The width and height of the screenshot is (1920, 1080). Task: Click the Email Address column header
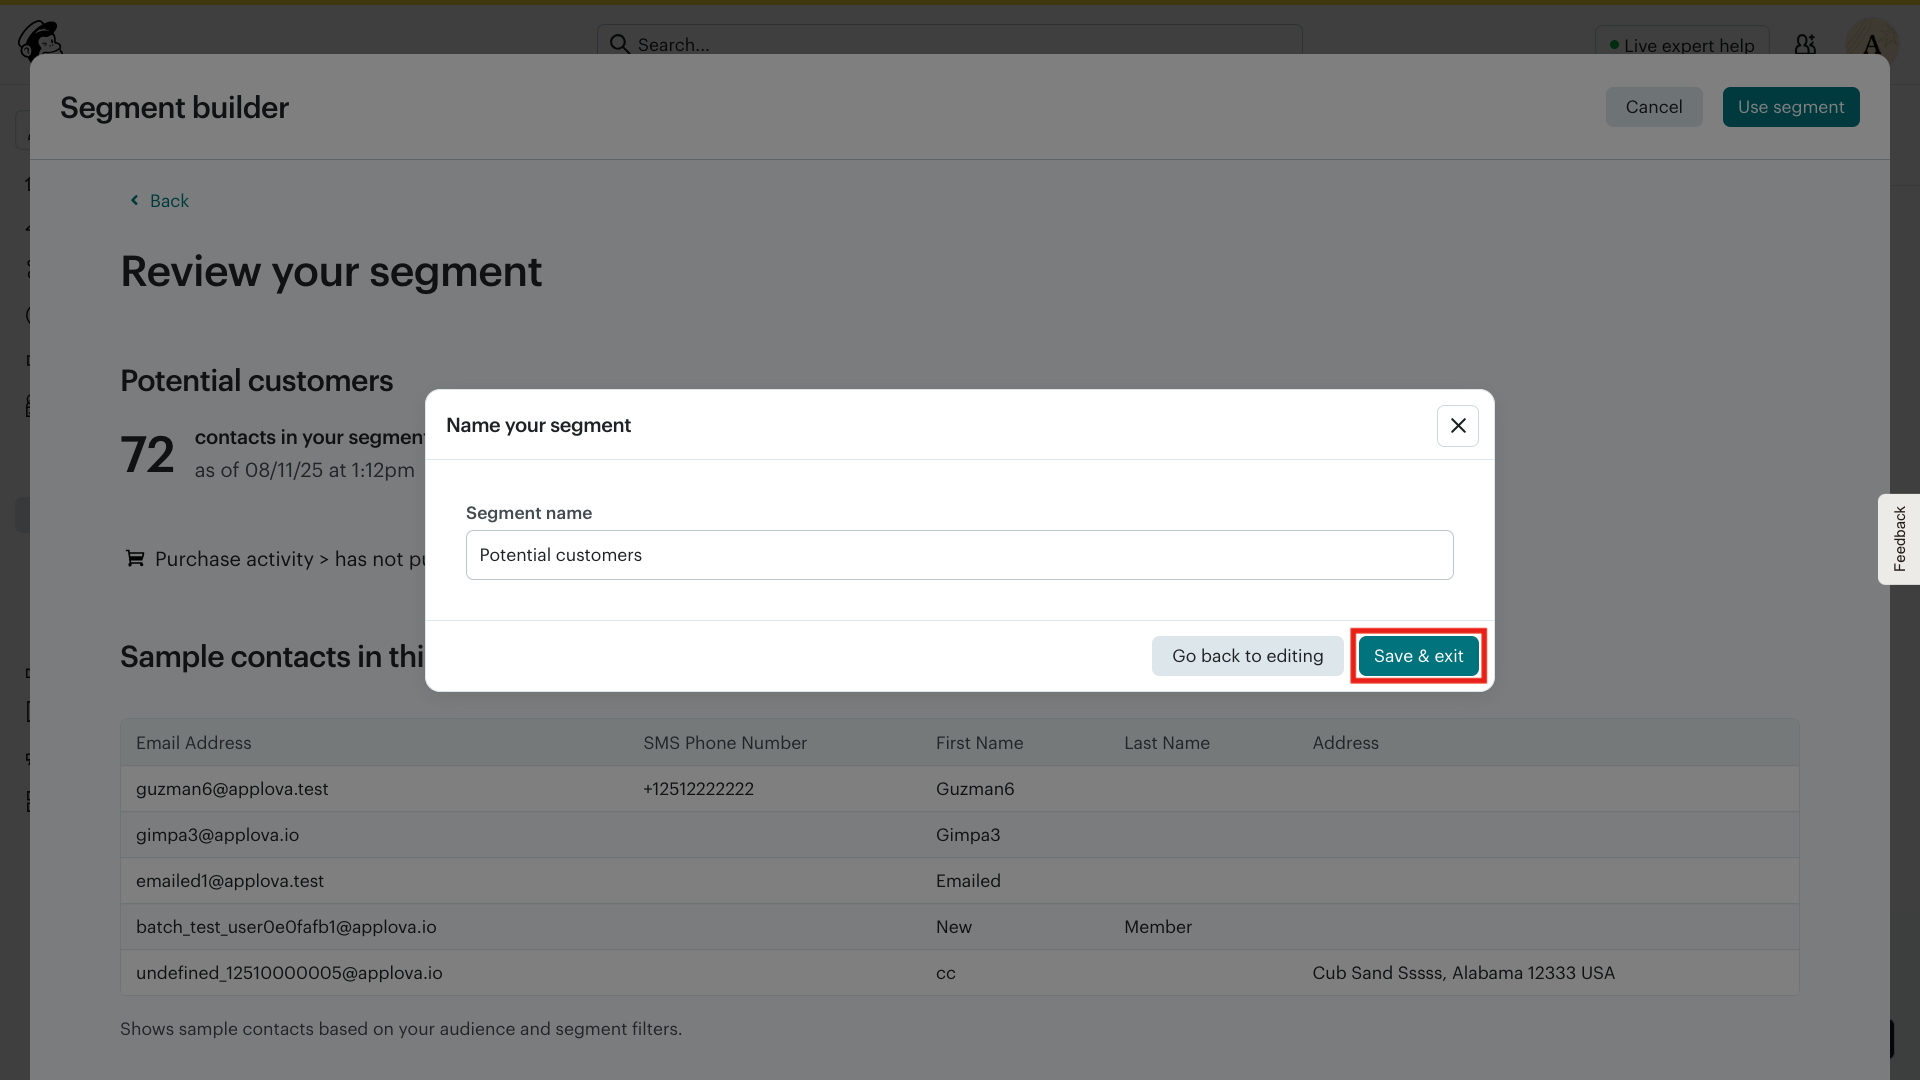(x=194, y=743)
